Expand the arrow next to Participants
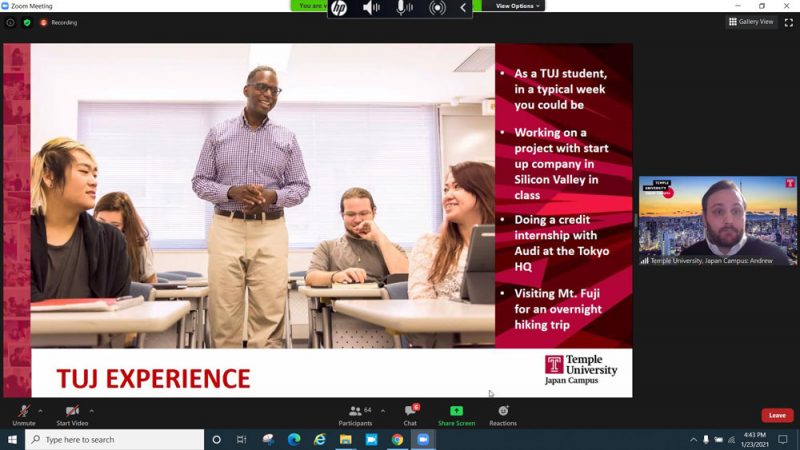Viewport: 800px width, 450px height. pyautogui.click(x=383, y=411)
